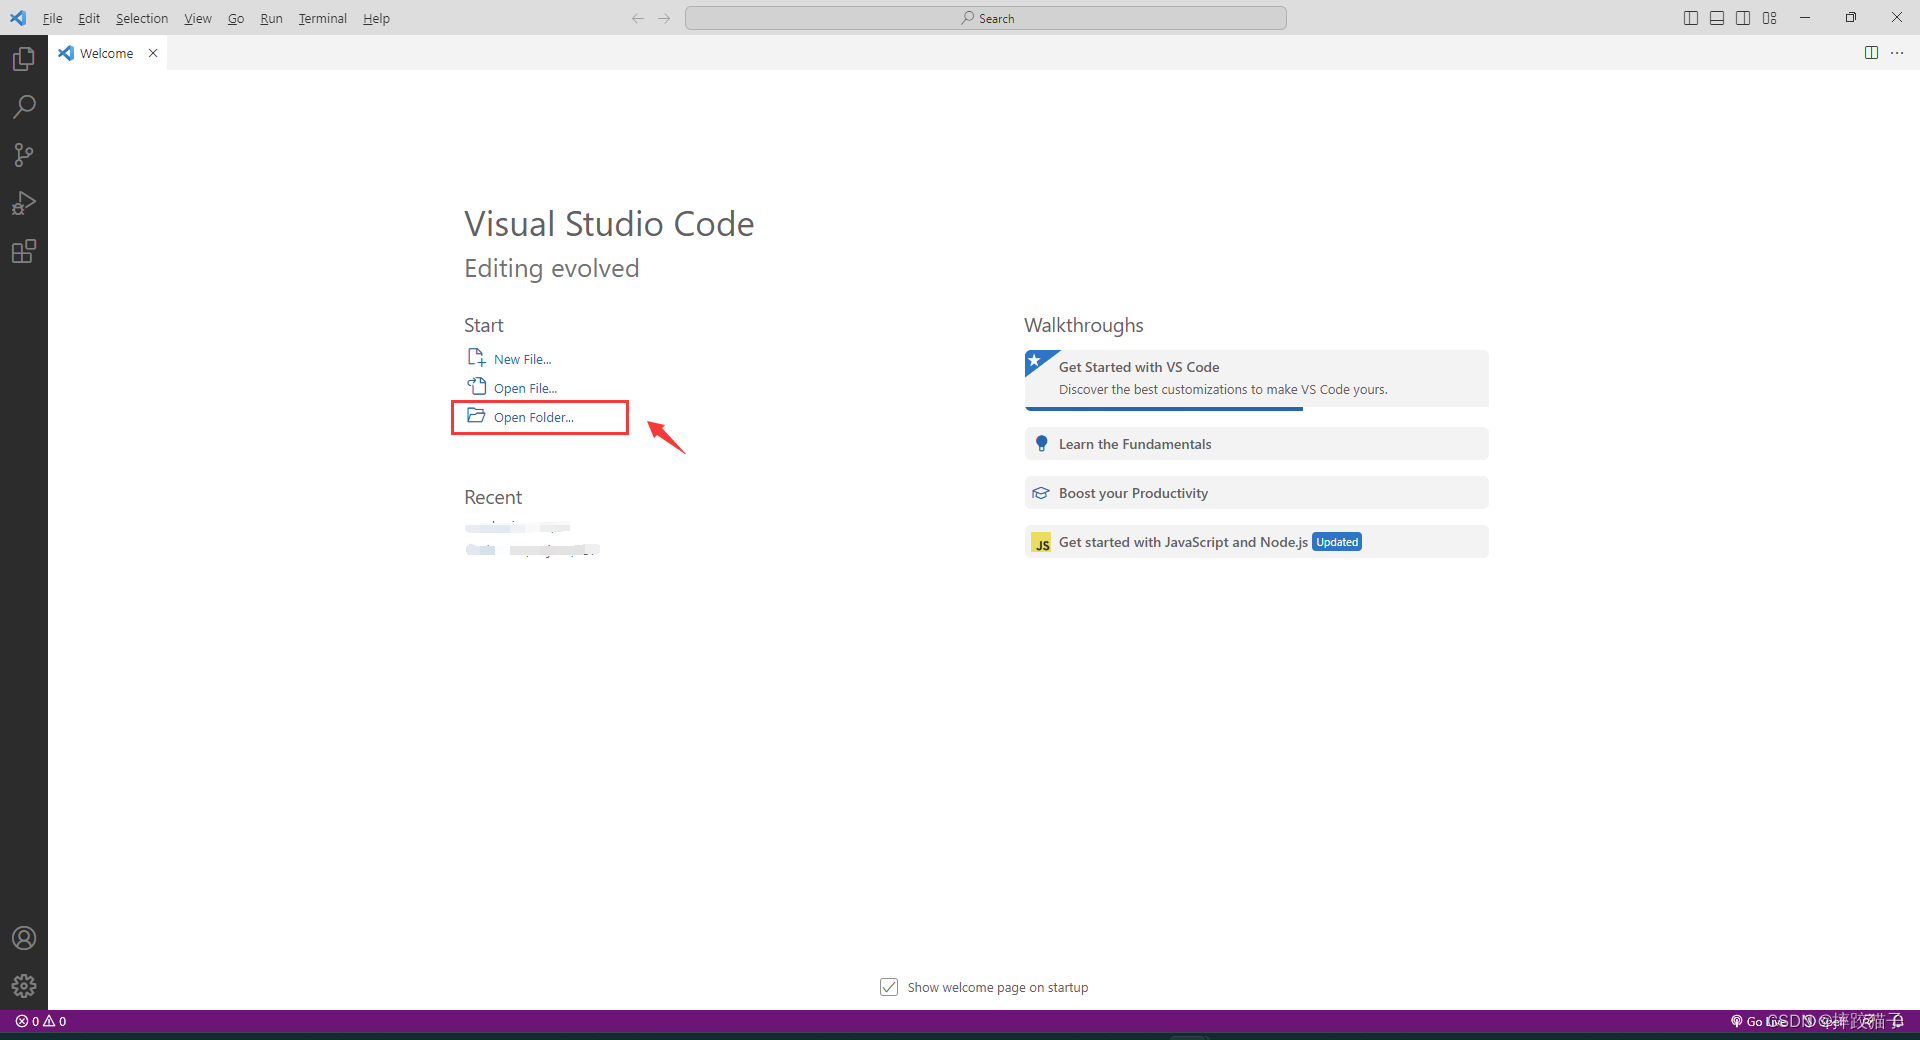
Task: Split the editor to the right
Action: (x=1871, y=53)
